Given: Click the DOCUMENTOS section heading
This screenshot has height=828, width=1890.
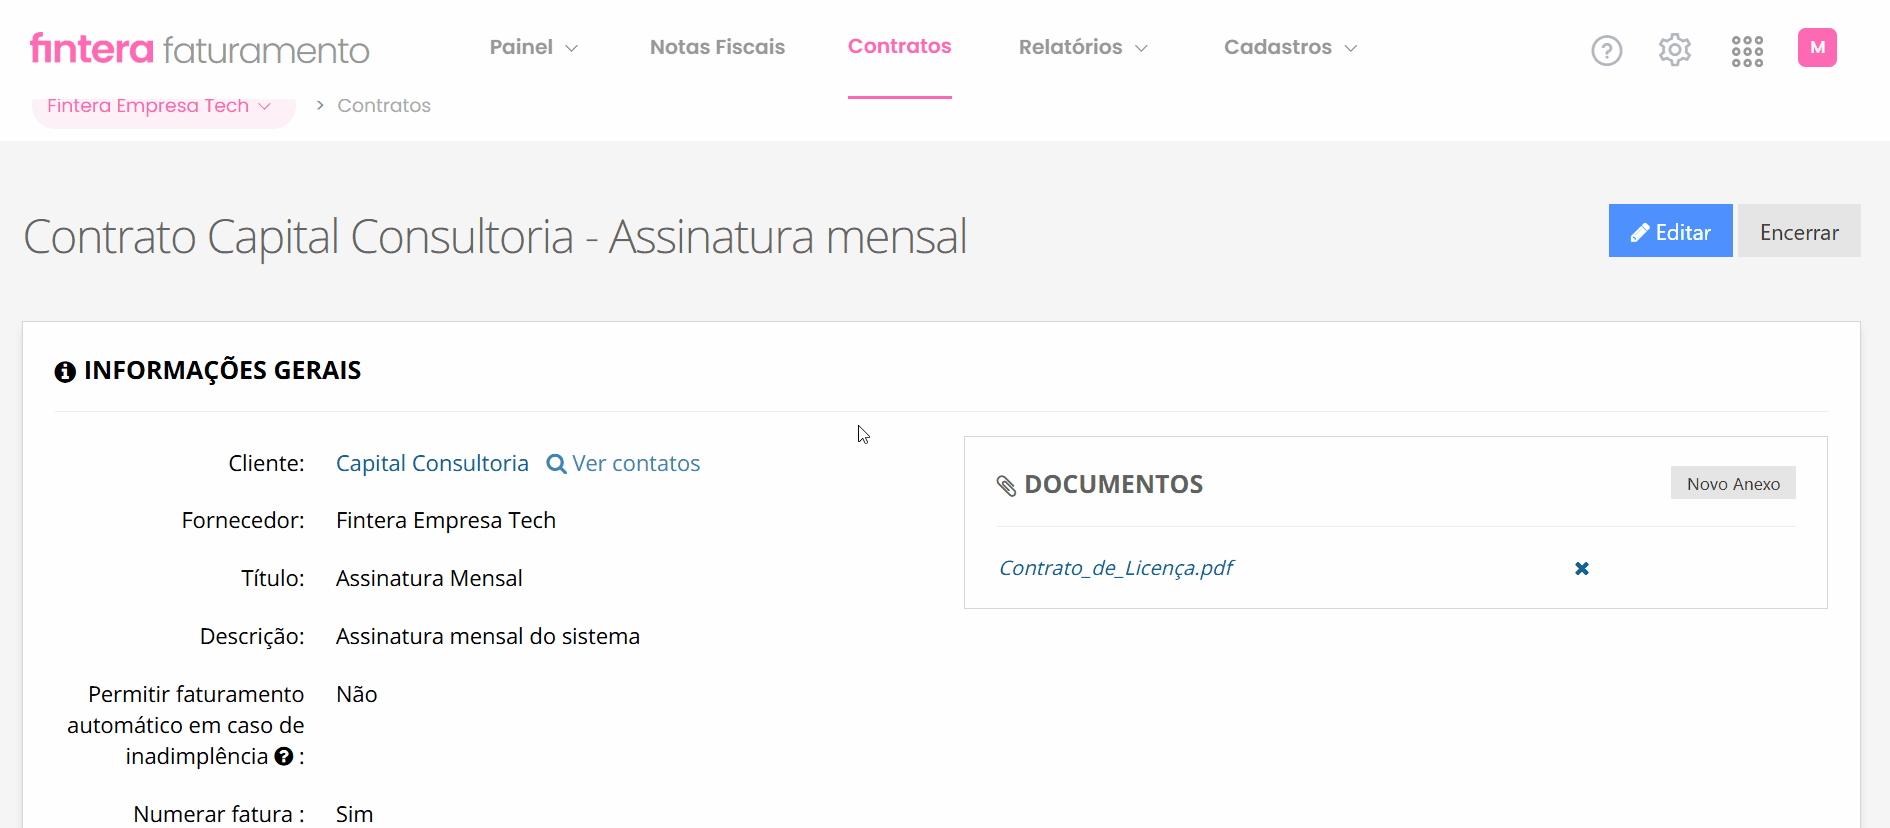Looking at the screenshot, I should pyautogui.click(x=1114, y=484).
